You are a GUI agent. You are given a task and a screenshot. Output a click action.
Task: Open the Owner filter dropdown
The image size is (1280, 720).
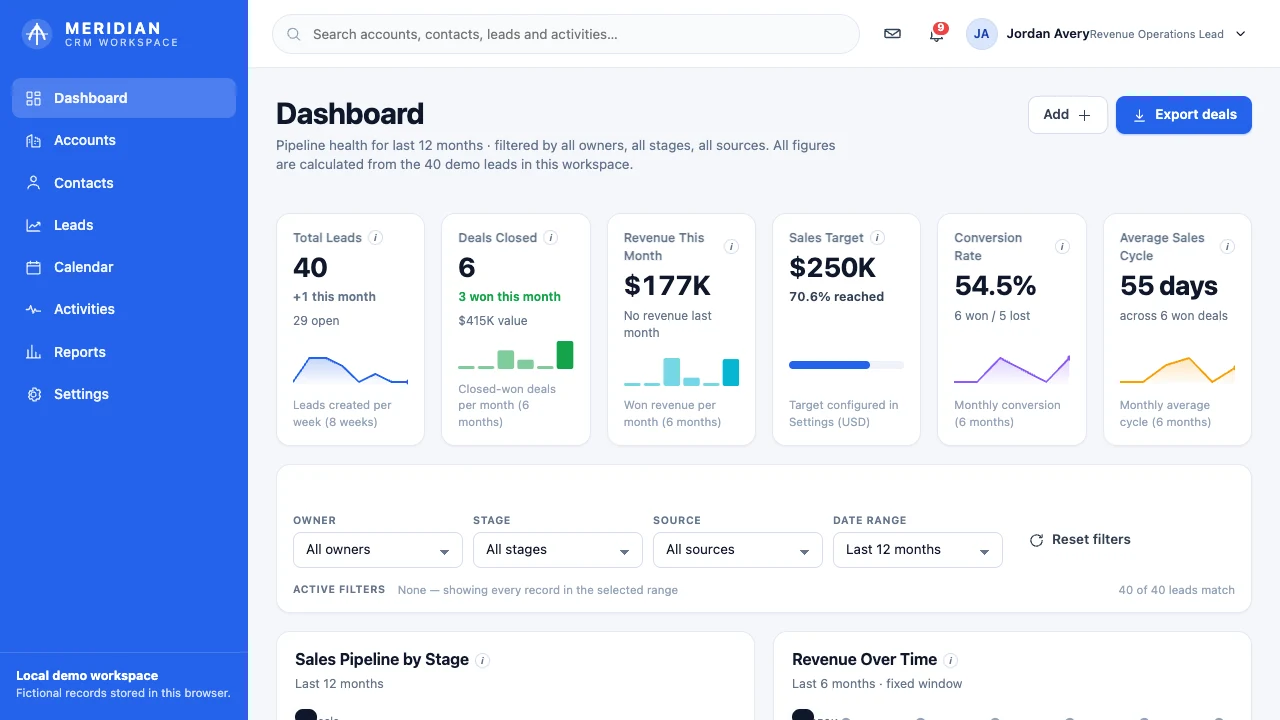point(378,550)
